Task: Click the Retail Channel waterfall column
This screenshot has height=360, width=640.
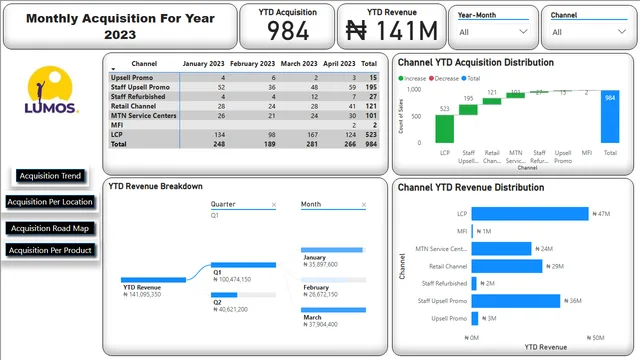Action: 492,101
